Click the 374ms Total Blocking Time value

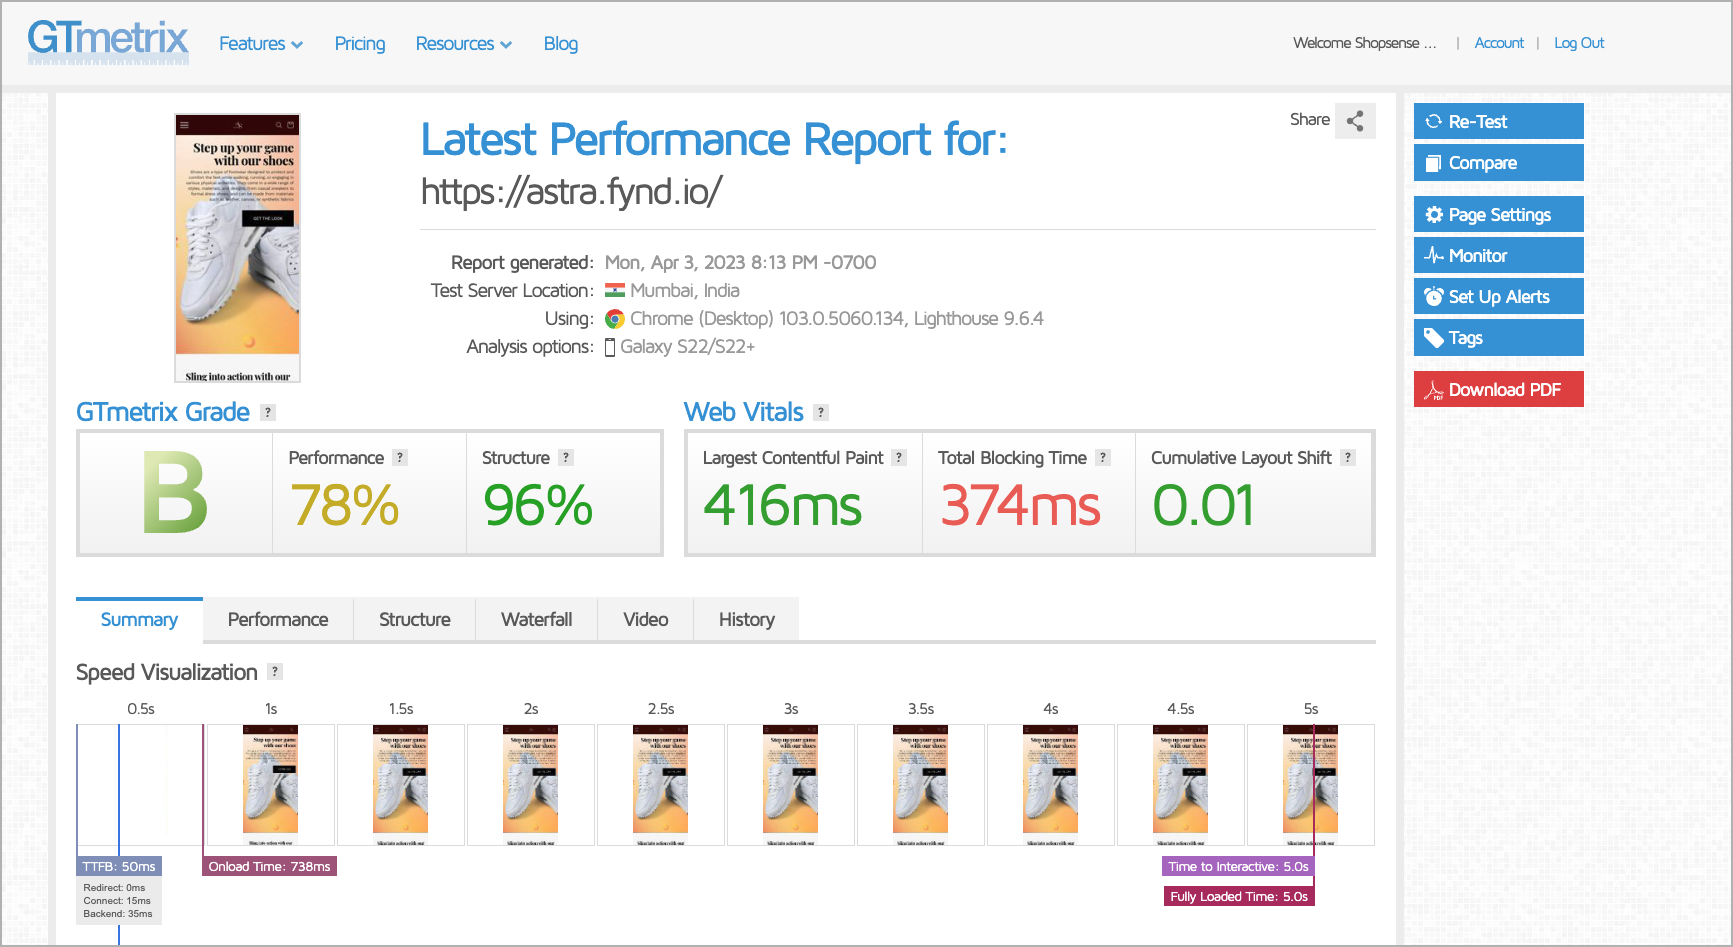pos(1020,505)
